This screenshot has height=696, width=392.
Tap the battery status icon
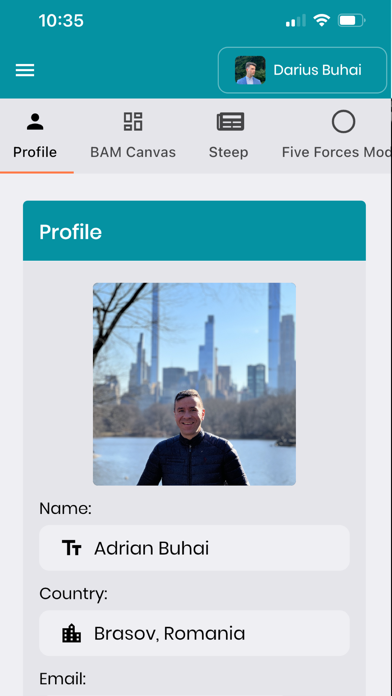coord(351,20)
